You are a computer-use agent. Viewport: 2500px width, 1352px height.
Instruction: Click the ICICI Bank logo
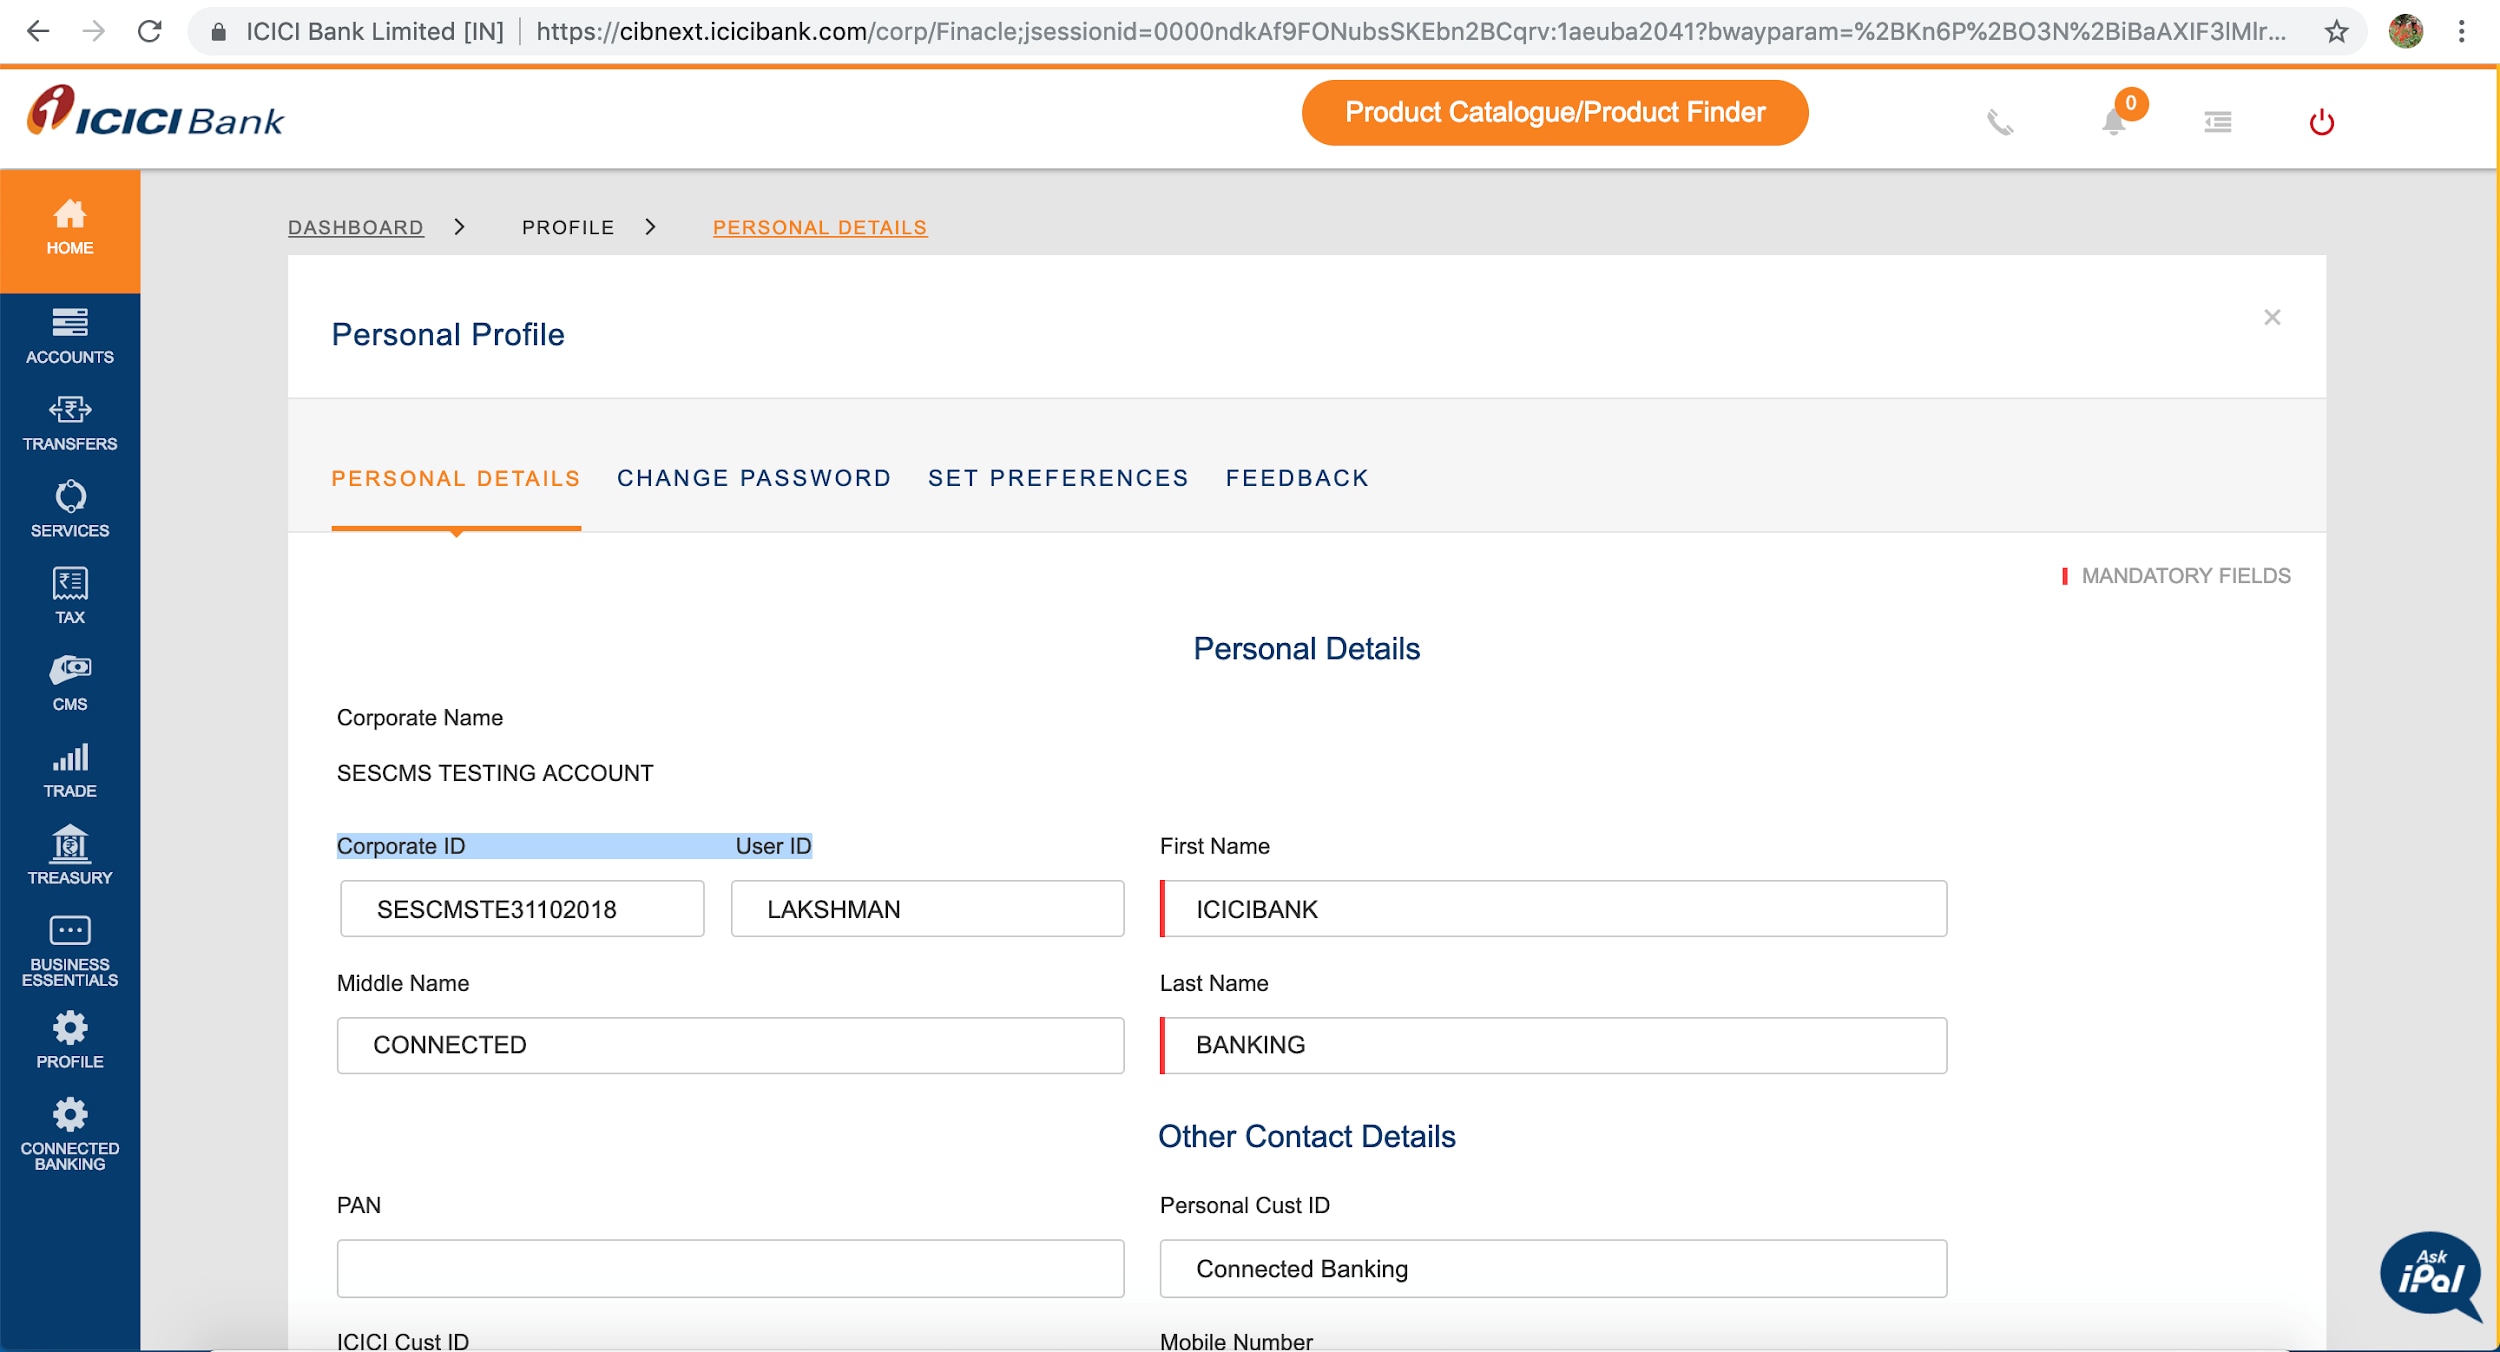(156, 112)
